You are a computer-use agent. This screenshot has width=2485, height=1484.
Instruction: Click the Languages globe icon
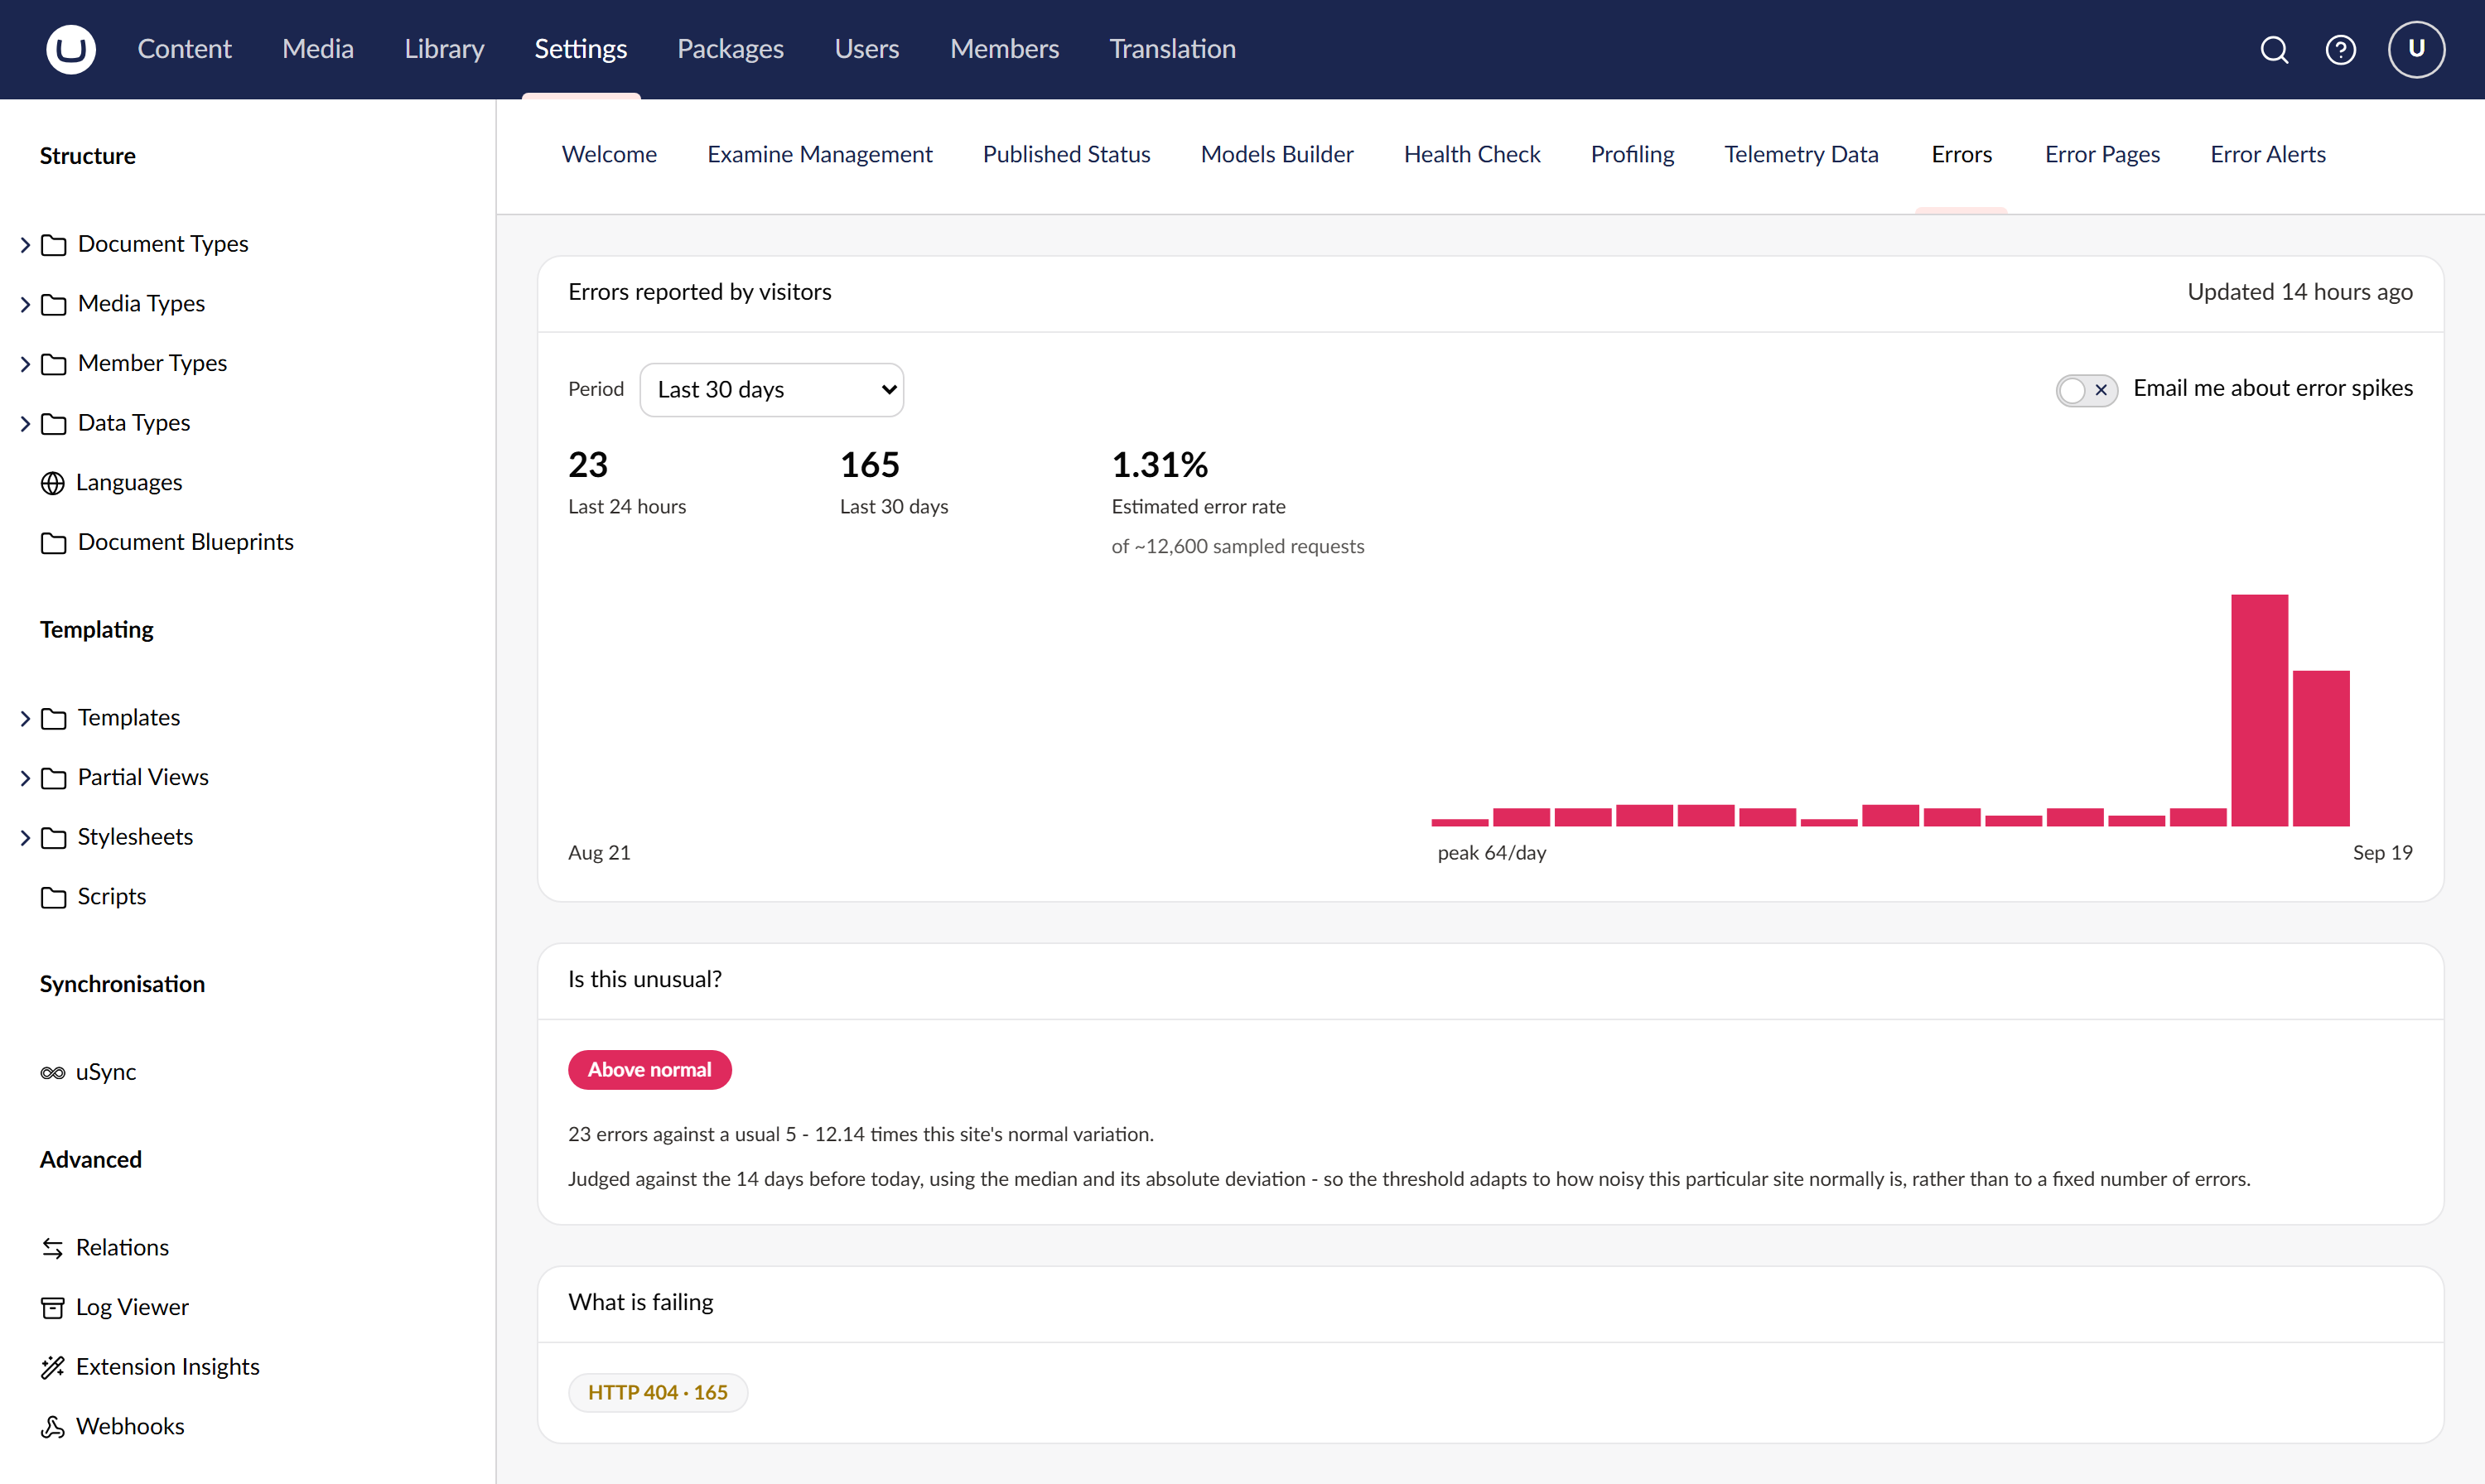coord(53,483)
